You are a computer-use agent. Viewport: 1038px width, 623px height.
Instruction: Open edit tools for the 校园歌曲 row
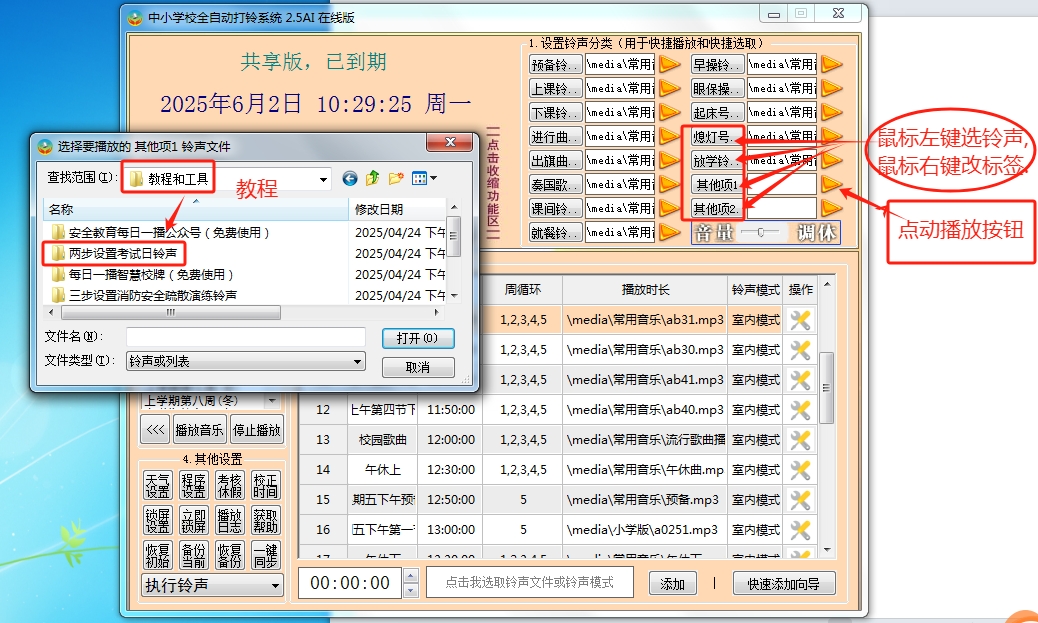pyautogui.click(x=800, y=440)
